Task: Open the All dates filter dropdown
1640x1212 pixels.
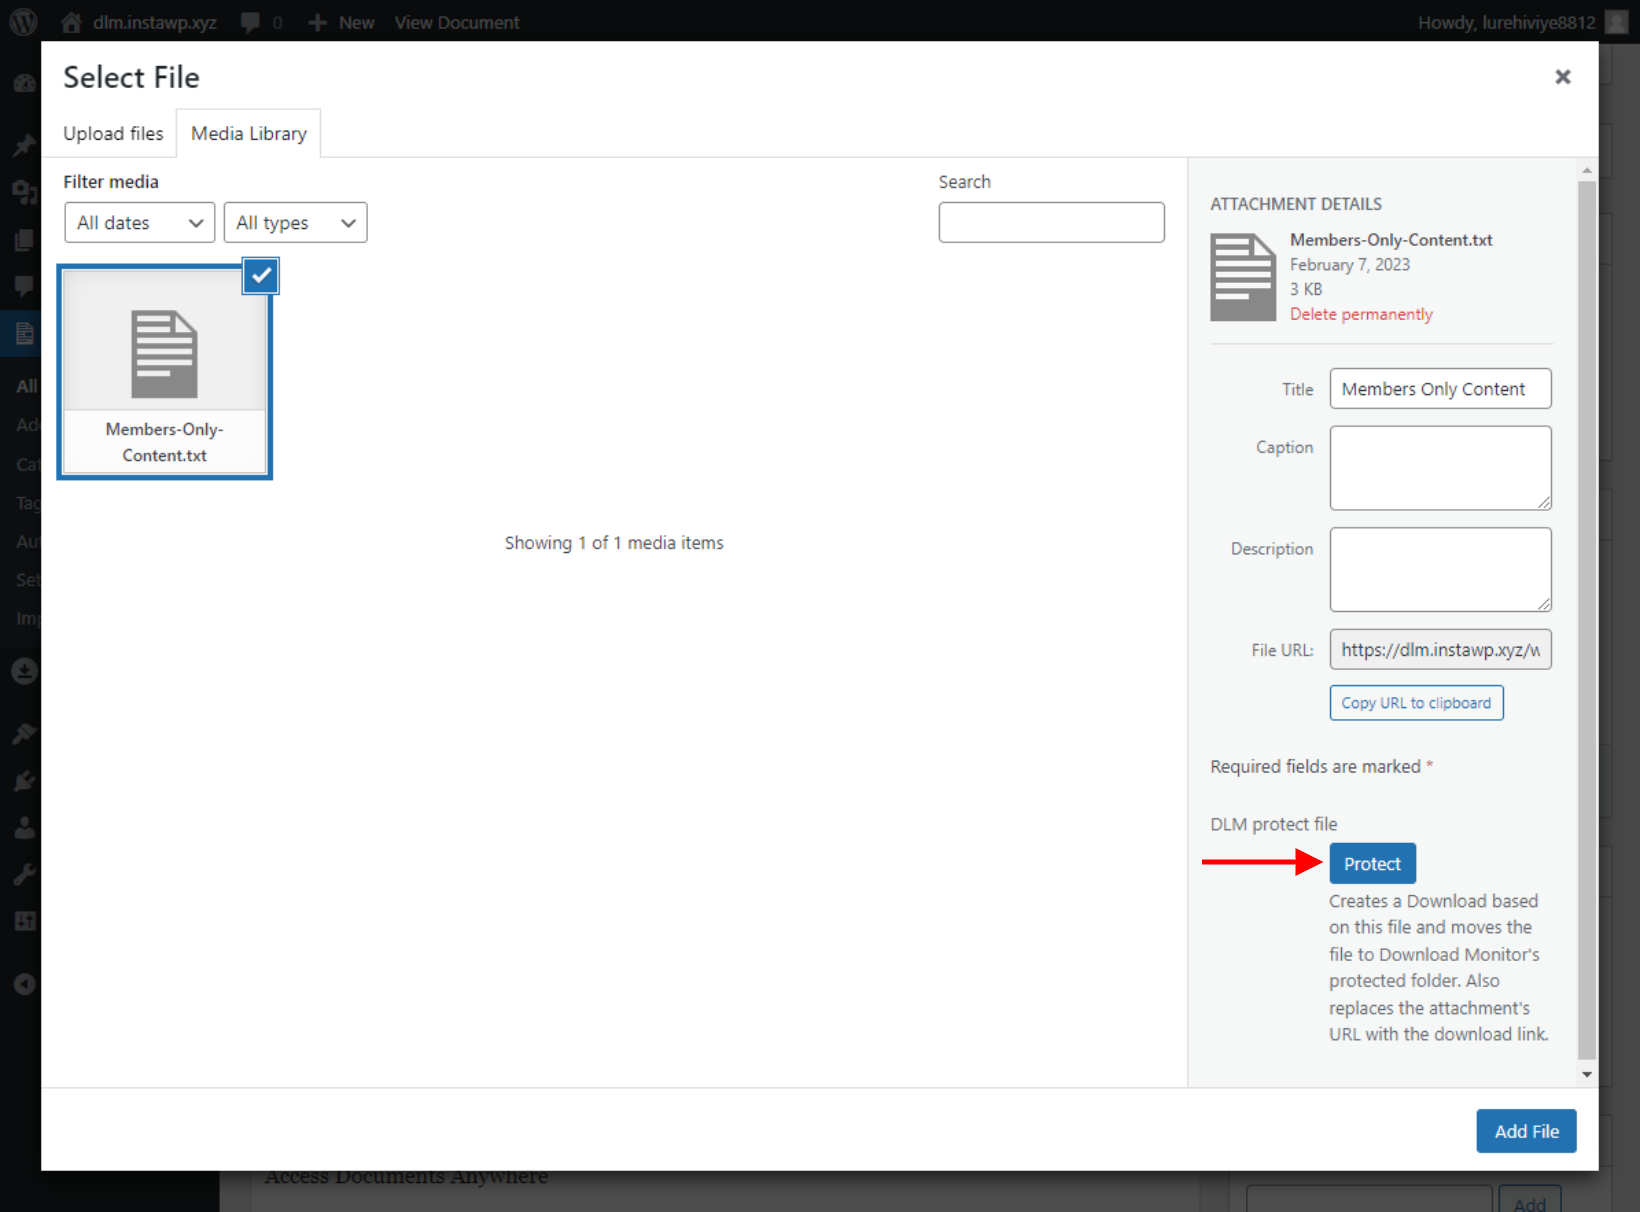Action: pos(139,222)
